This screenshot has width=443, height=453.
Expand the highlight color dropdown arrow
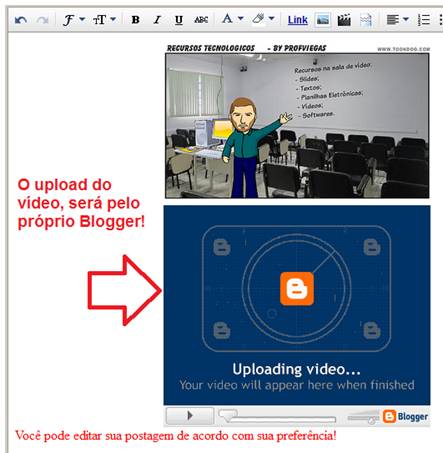(272, 19)
